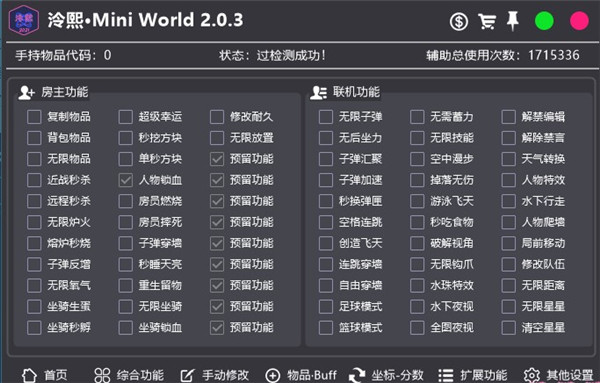The height and width of the screenshot is (383, 600).
Task: Enable 足球模式 option
Action: tap(326, 306)
